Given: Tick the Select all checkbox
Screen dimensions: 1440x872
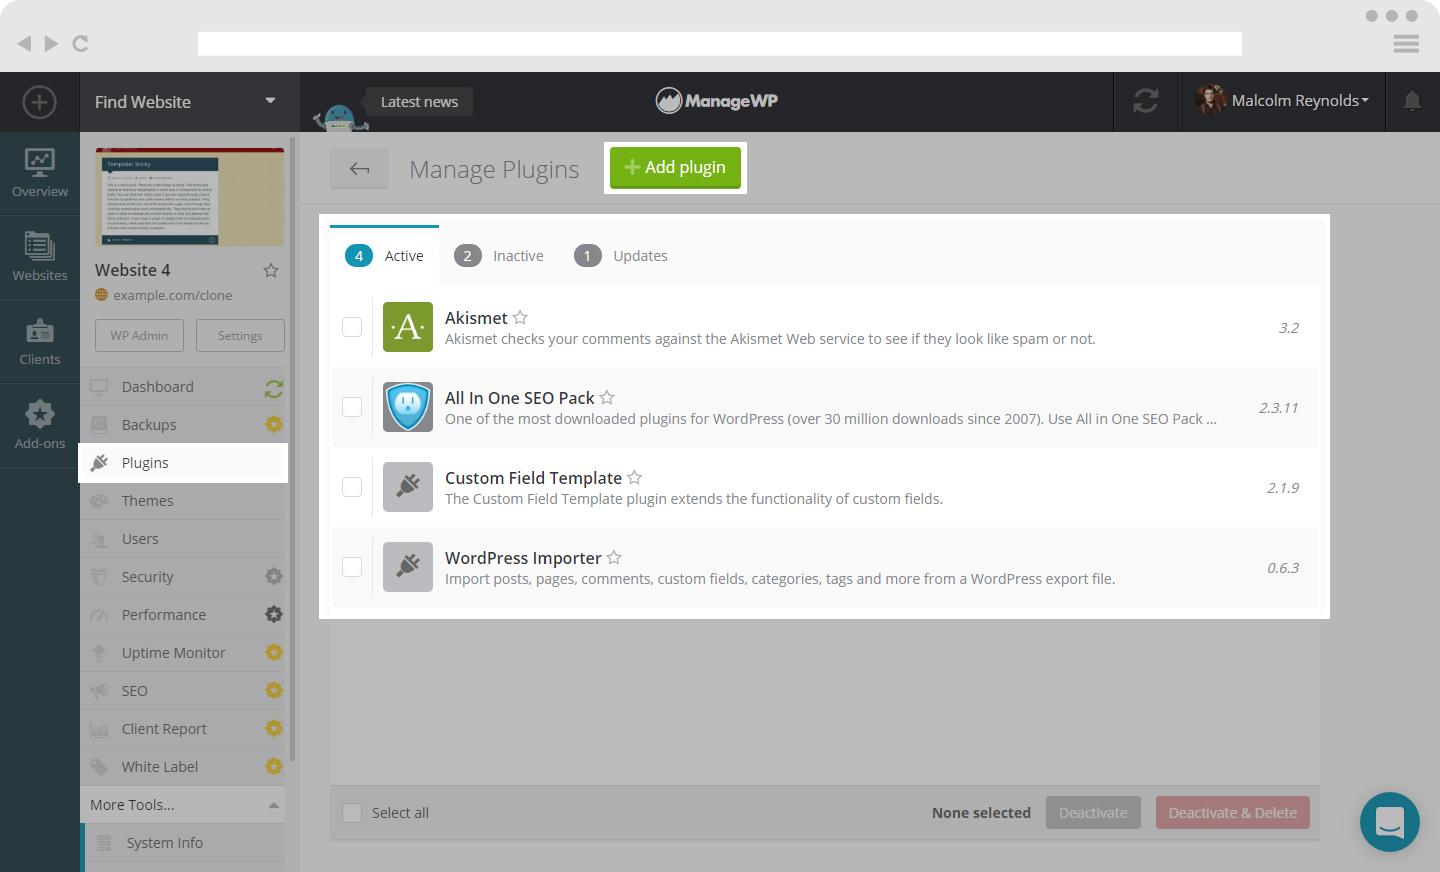Looking at the screenshot, I should (x=352, y=813).
